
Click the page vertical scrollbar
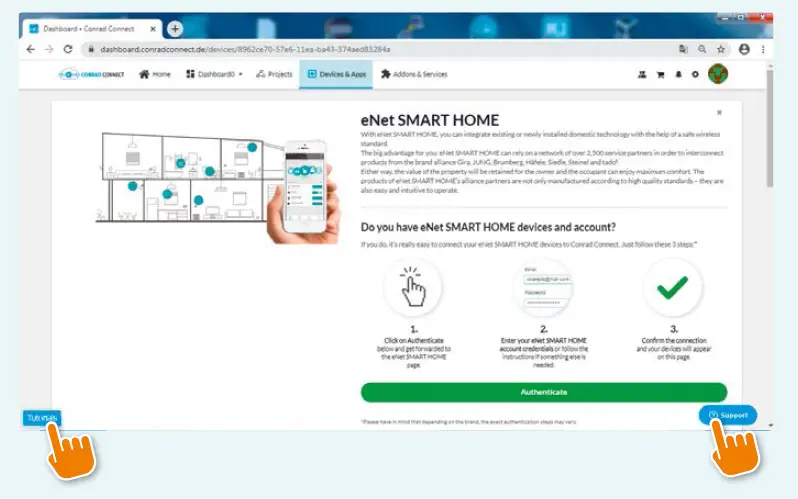coord(770,128)
